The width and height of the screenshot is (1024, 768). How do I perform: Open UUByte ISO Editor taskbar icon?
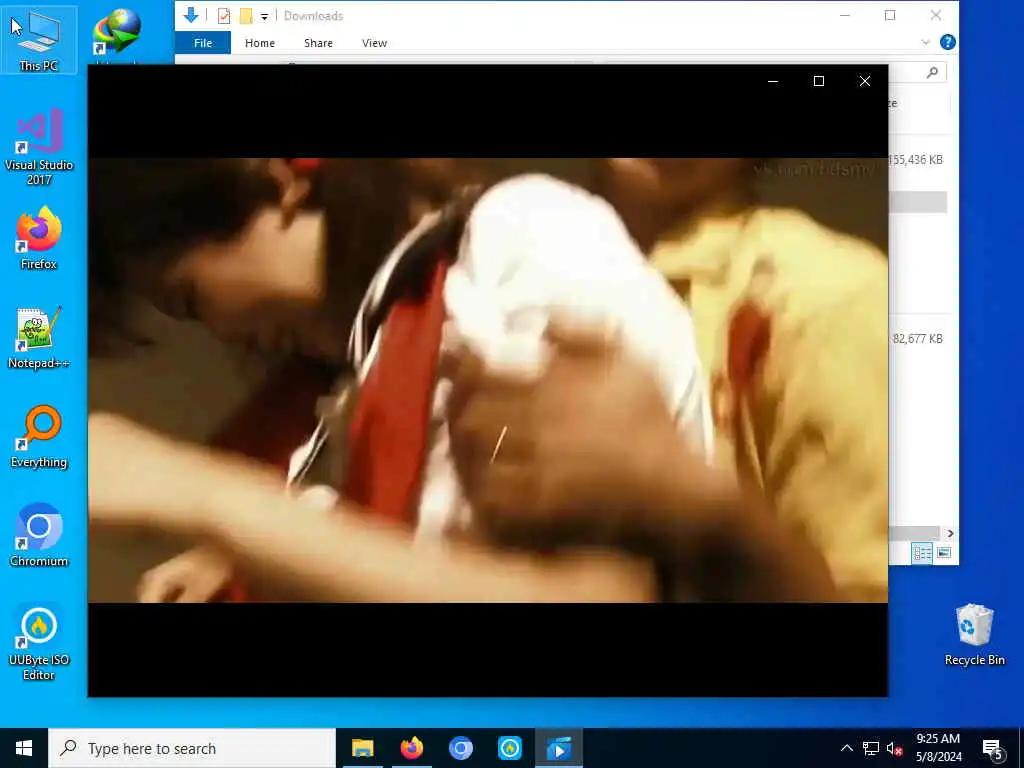point(509,748)
